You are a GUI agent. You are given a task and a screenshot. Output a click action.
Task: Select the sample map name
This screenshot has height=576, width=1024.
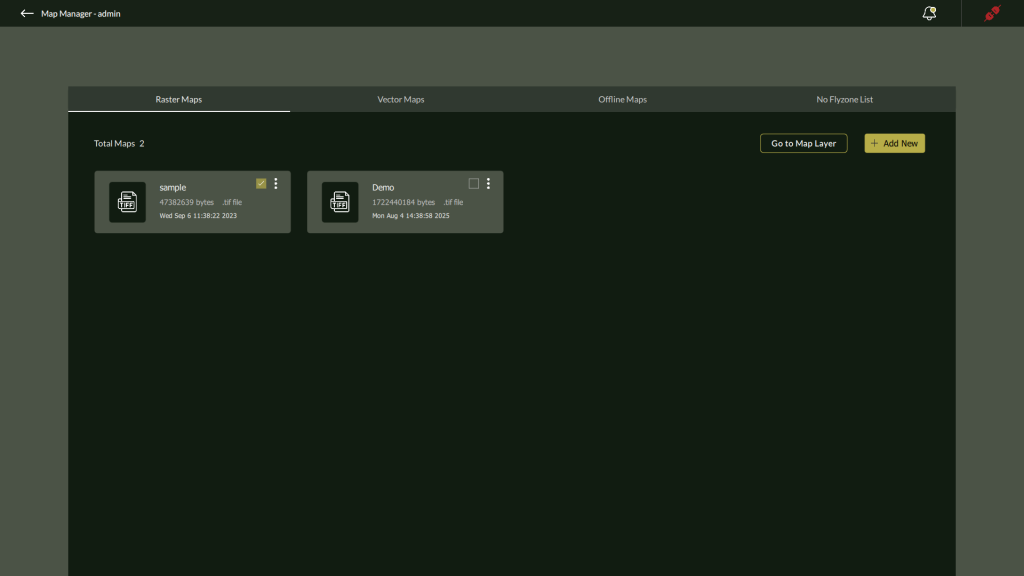pos(172,187)
